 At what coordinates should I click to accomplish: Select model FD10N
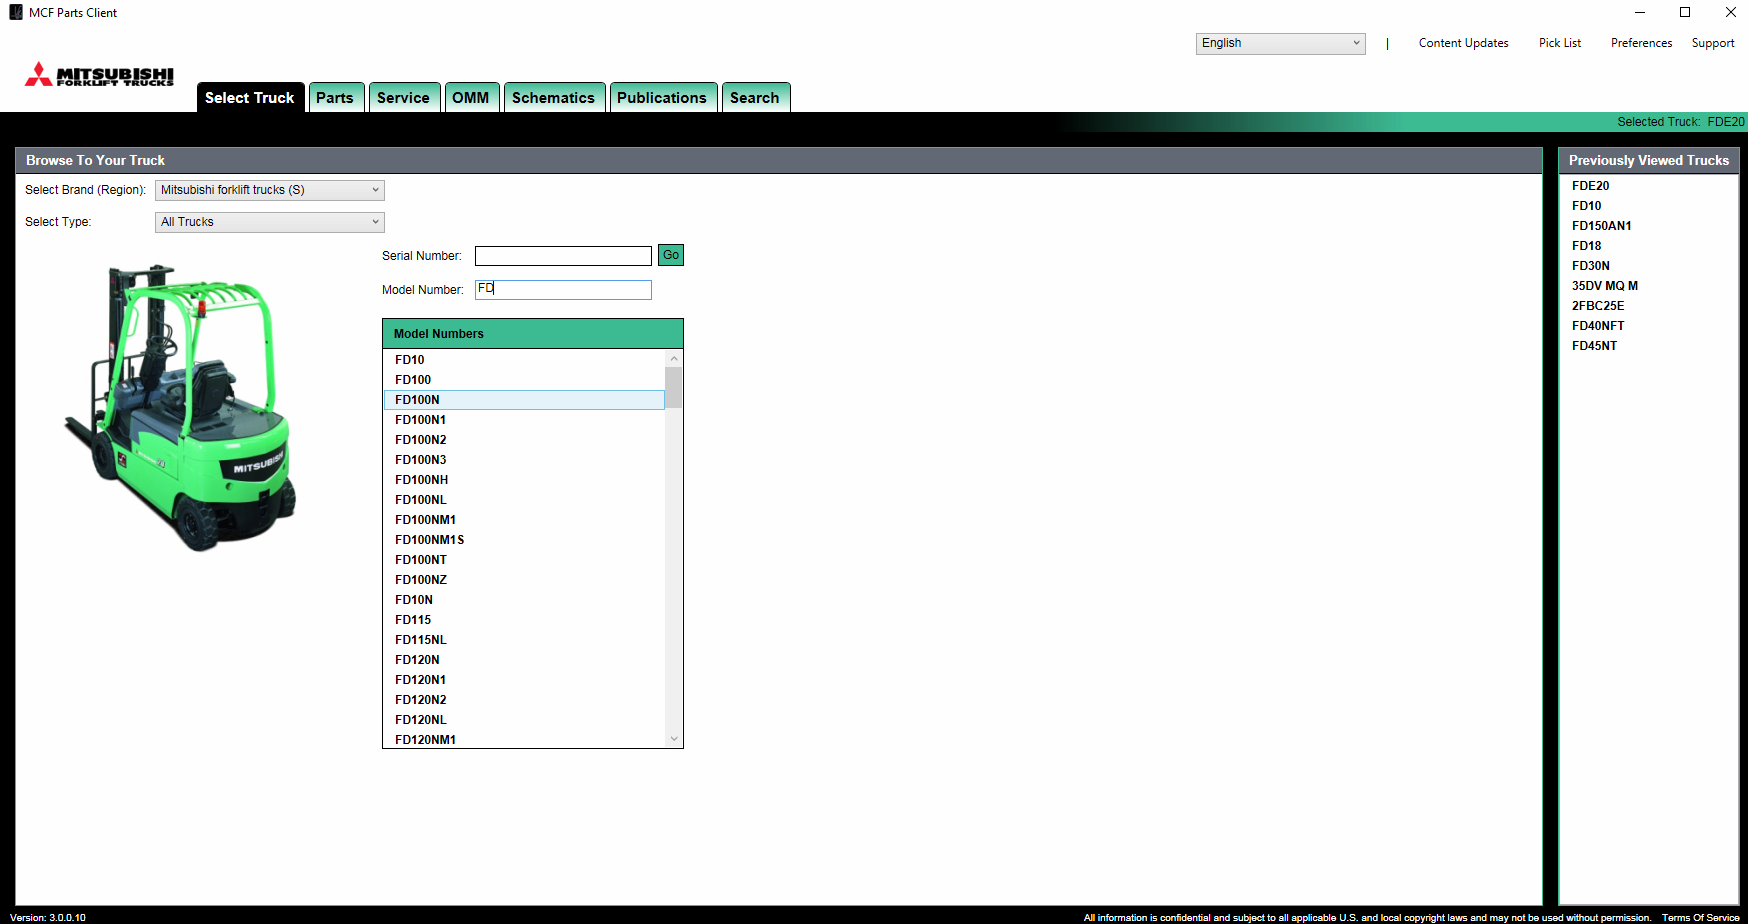click(524, 600)
